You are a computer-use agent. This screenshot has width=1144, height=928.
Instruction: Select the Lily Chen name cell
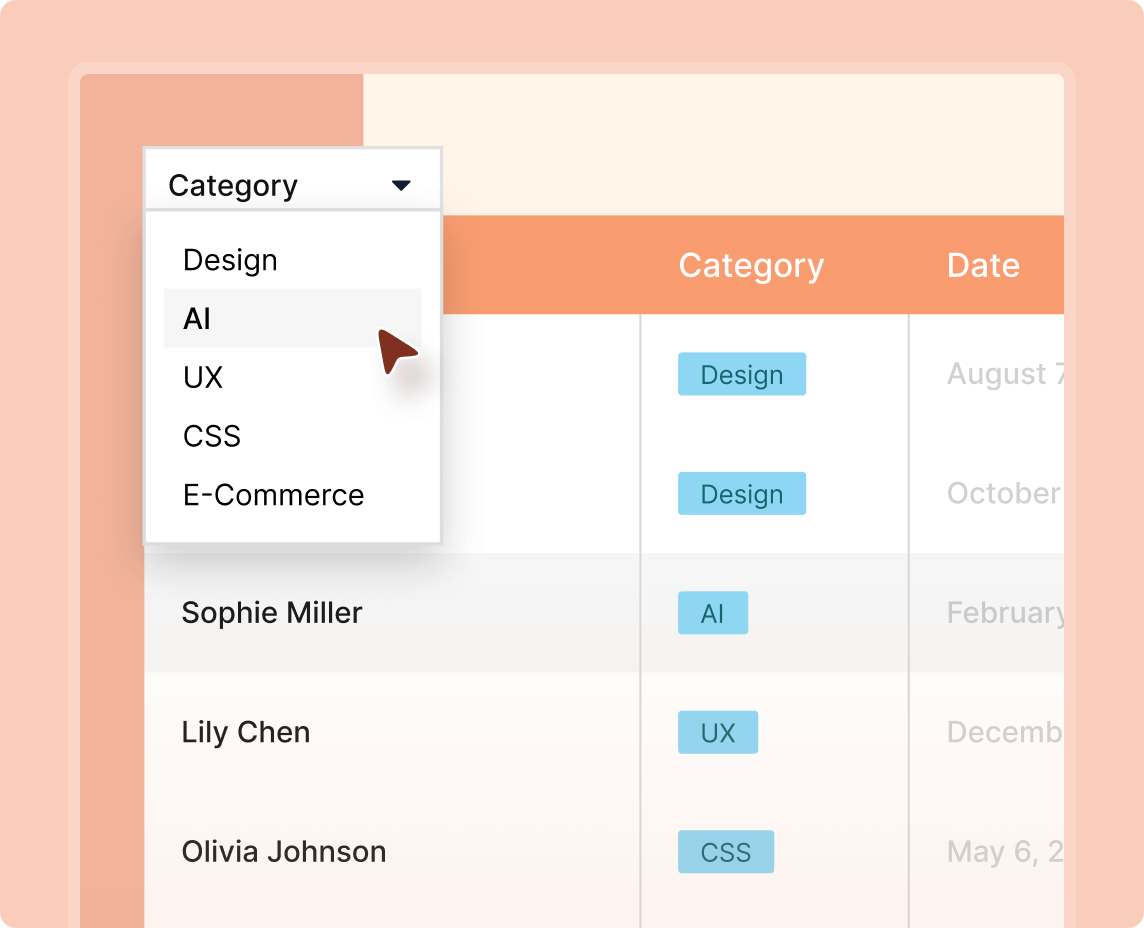(x=246, y=732)
